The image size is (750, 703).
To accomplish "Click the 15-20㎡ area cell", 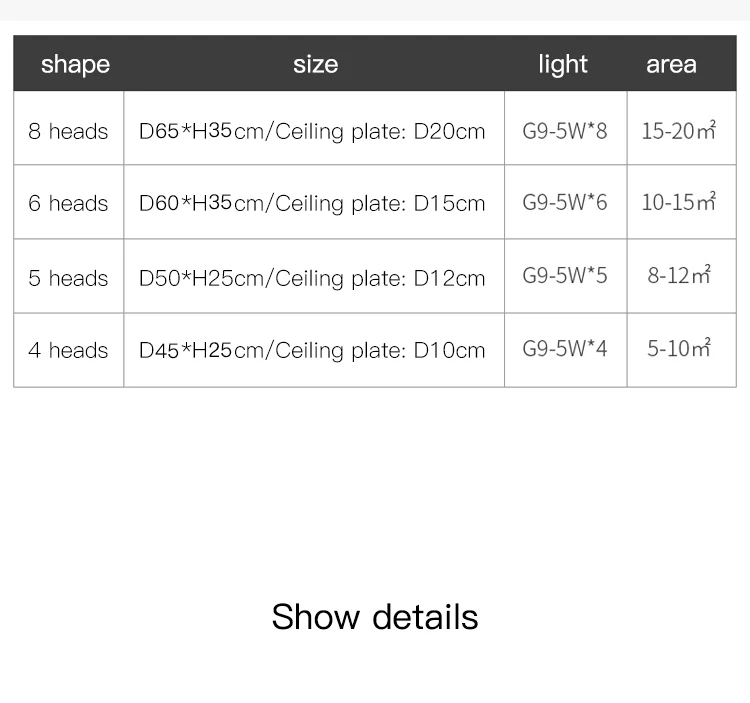I will [679, 130].
